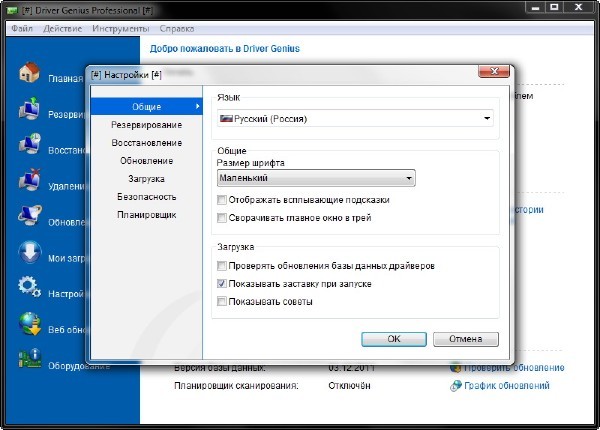Click the Home house icon in sidebar
This screenshot has width=600, height=430.
[x=29, y=72]
